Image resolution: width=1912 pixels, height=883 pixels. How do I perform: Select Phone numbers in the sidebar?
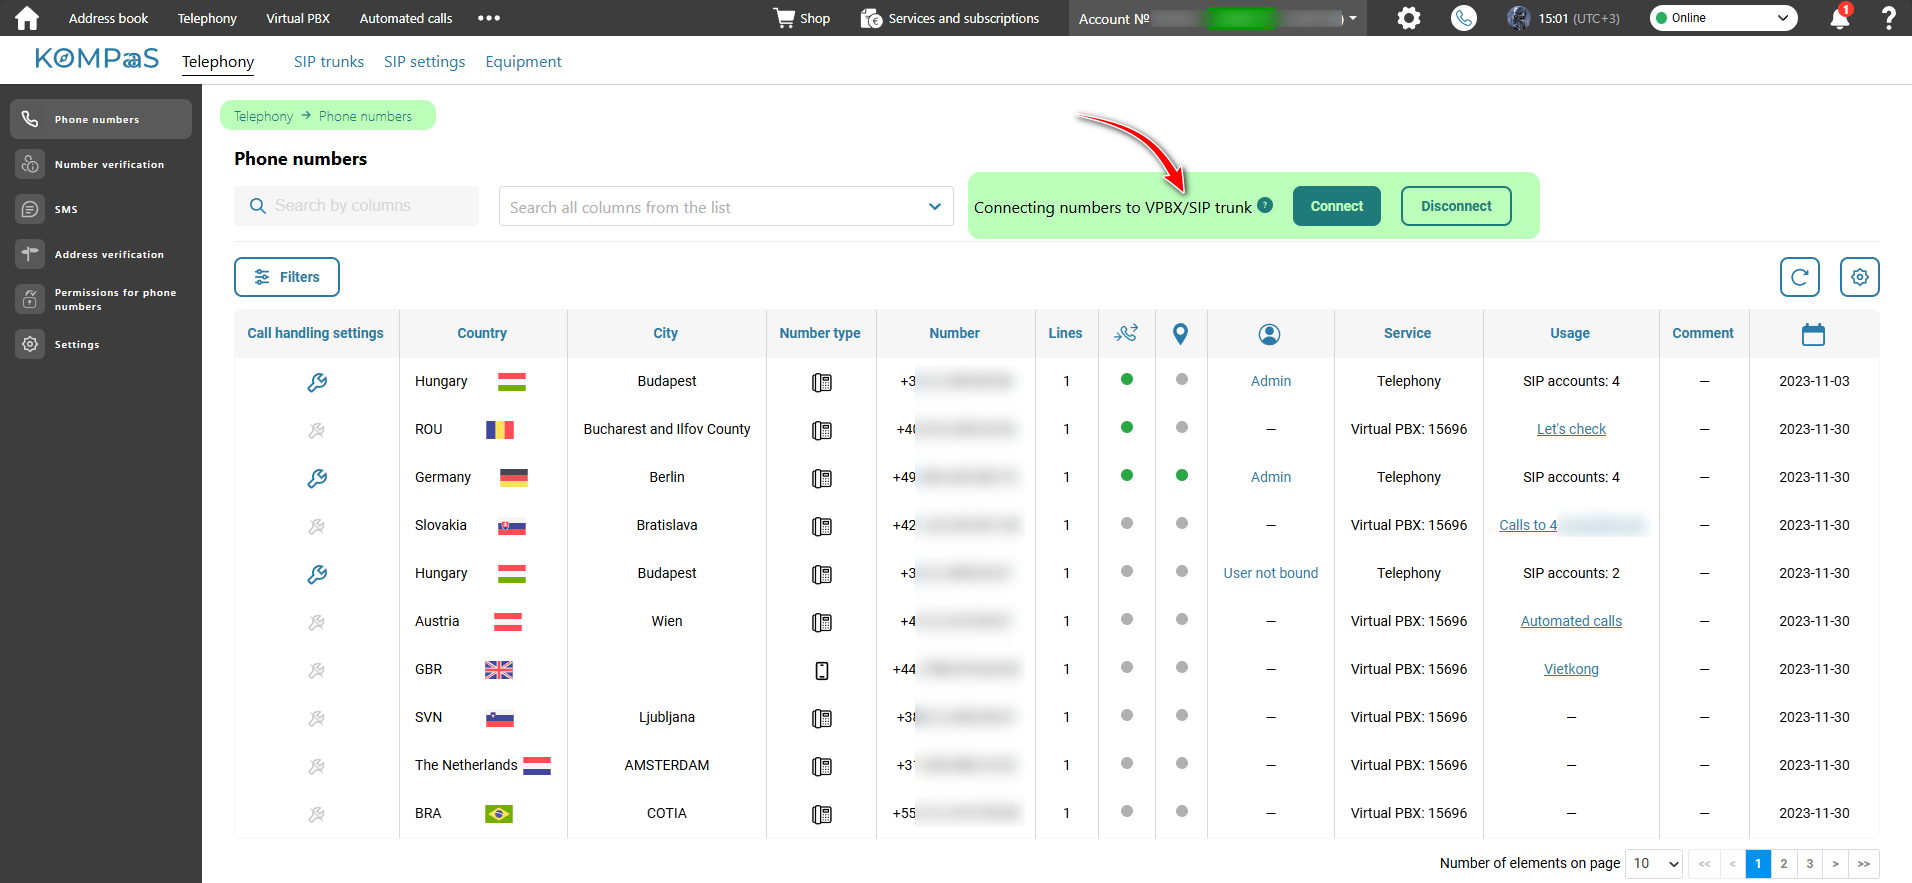pos(101,119)
